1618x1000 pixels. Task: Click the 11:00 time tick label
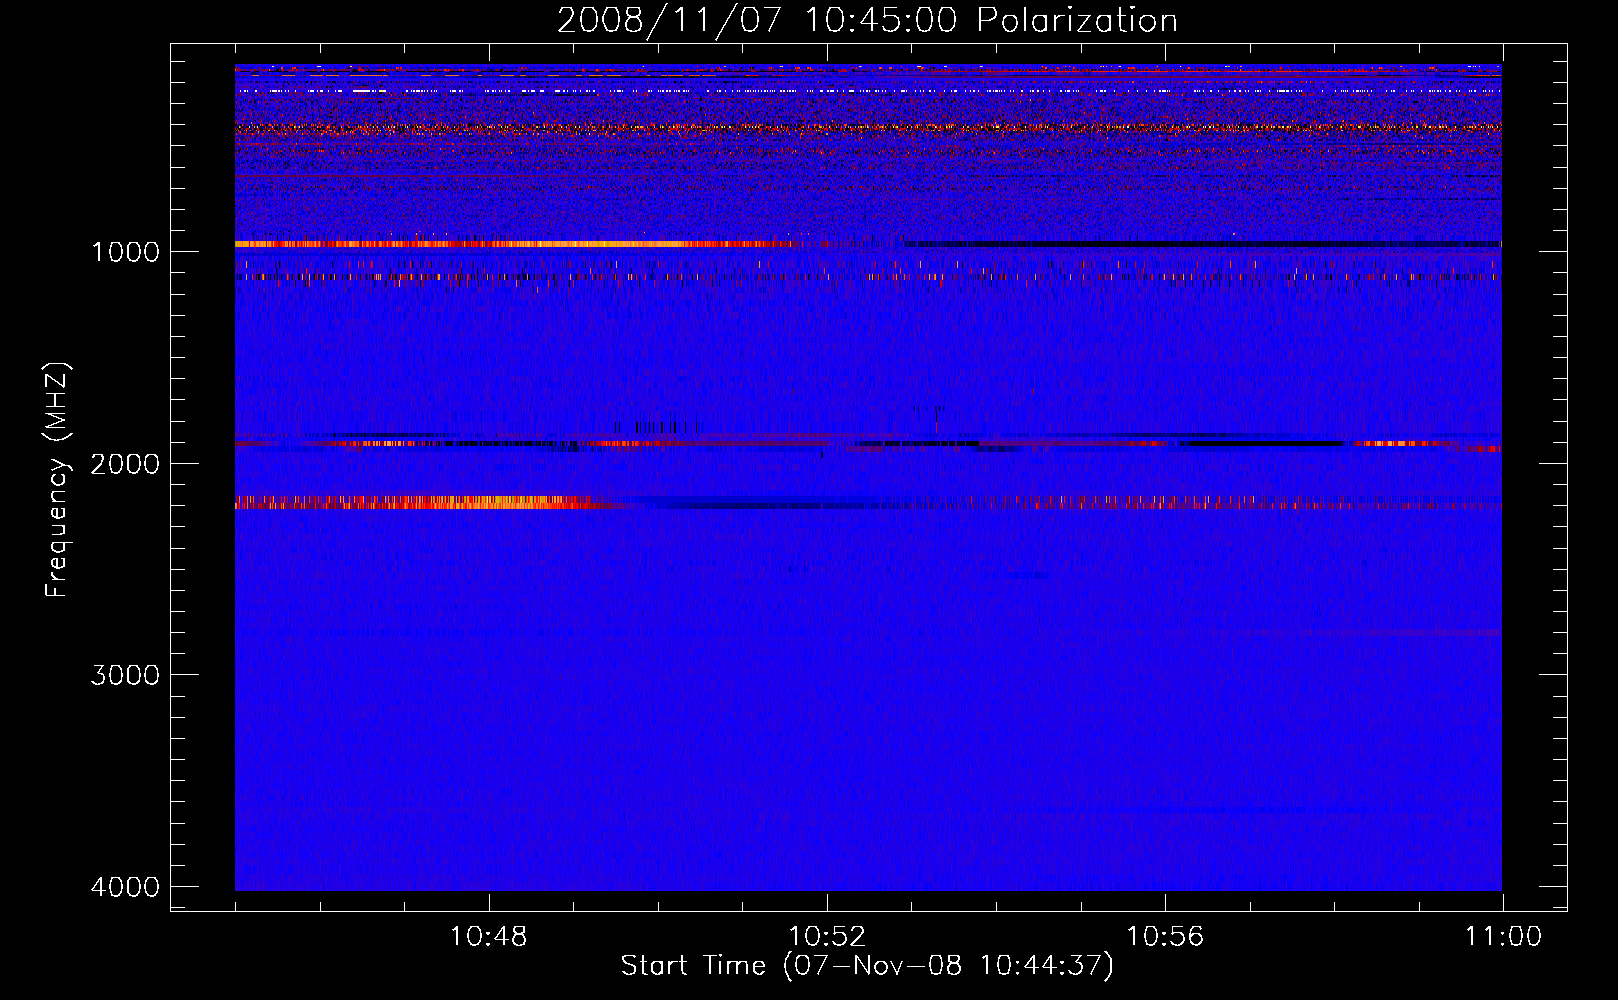click(x=1503, y=937)
